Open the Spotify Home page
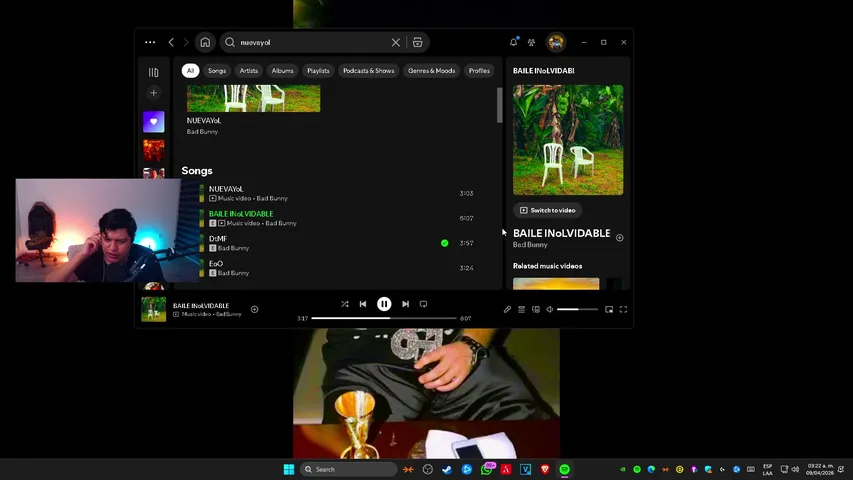The image size is (853, 480). click(205, 42)
